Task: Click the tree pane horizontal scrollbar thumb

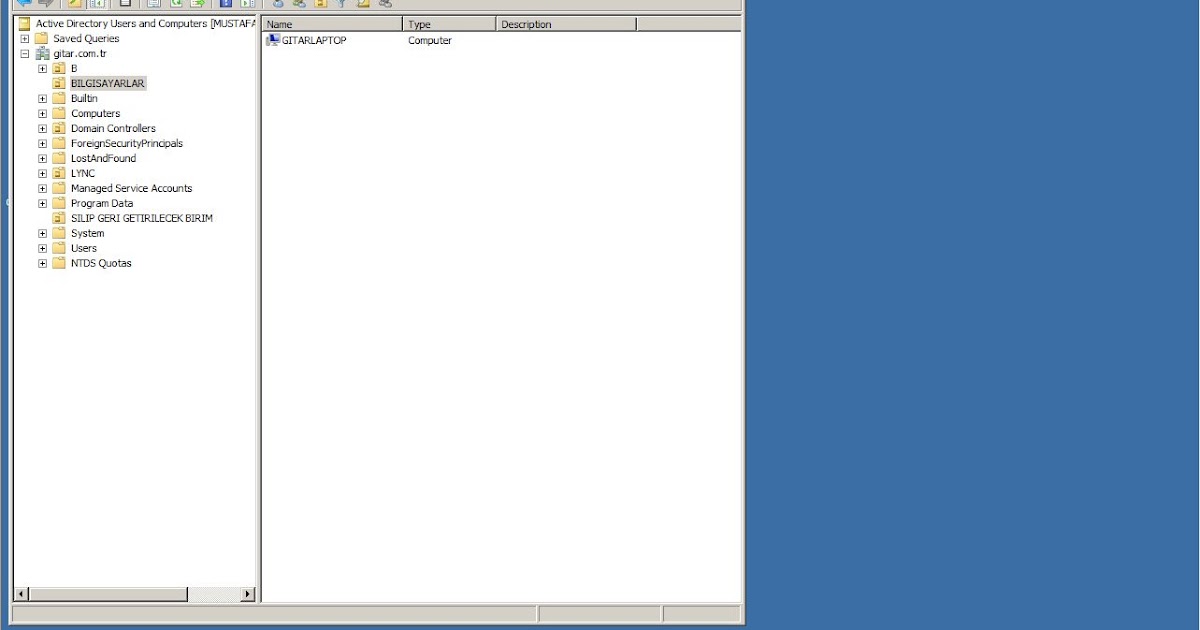Action: point(108,594)
